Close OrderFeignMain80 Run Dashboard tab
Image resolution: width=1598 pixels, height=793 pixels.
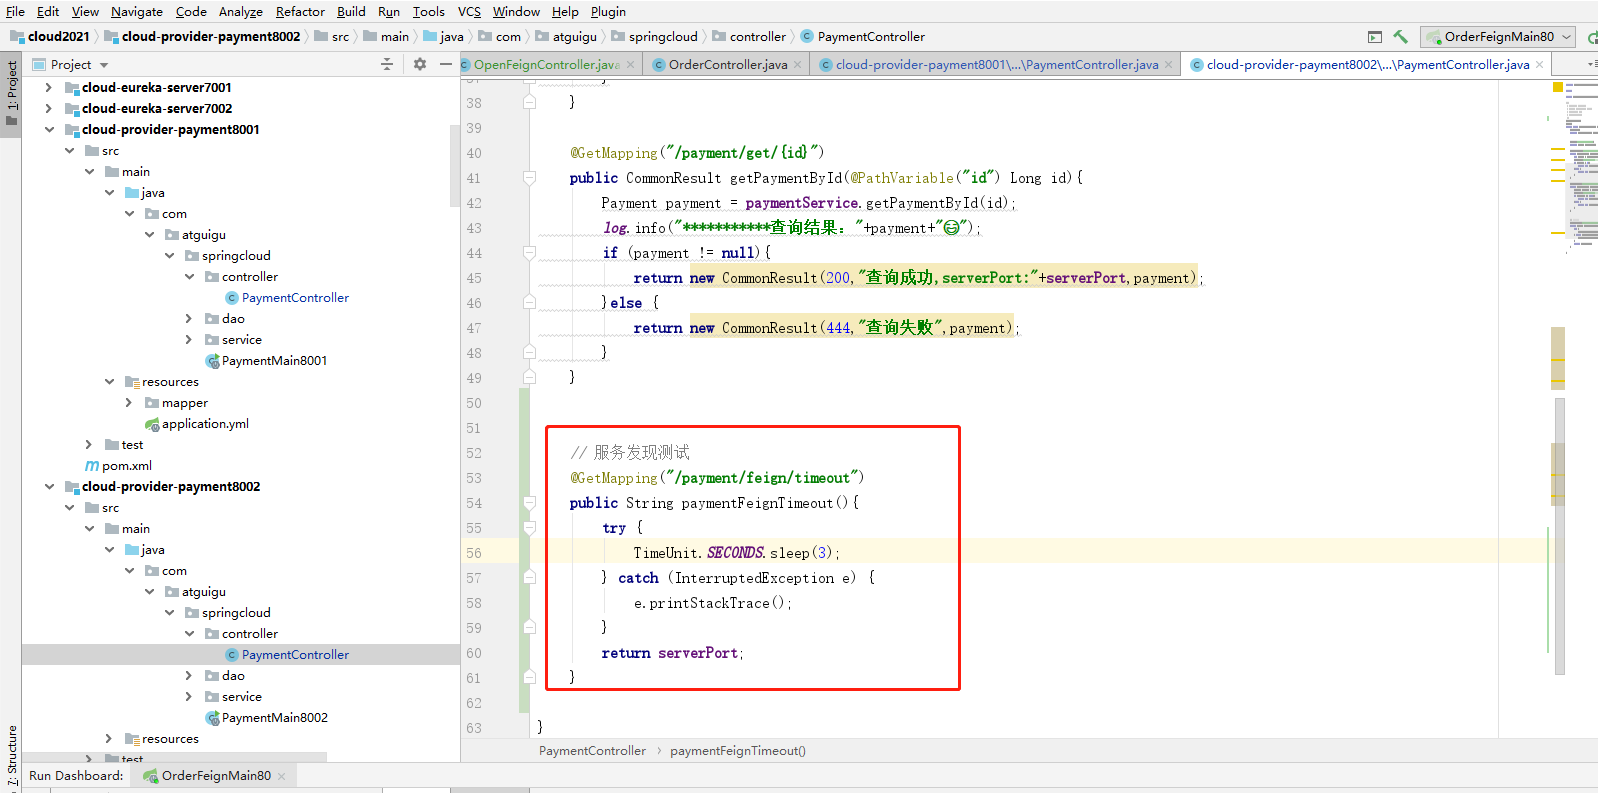click(x=282, y=776)
